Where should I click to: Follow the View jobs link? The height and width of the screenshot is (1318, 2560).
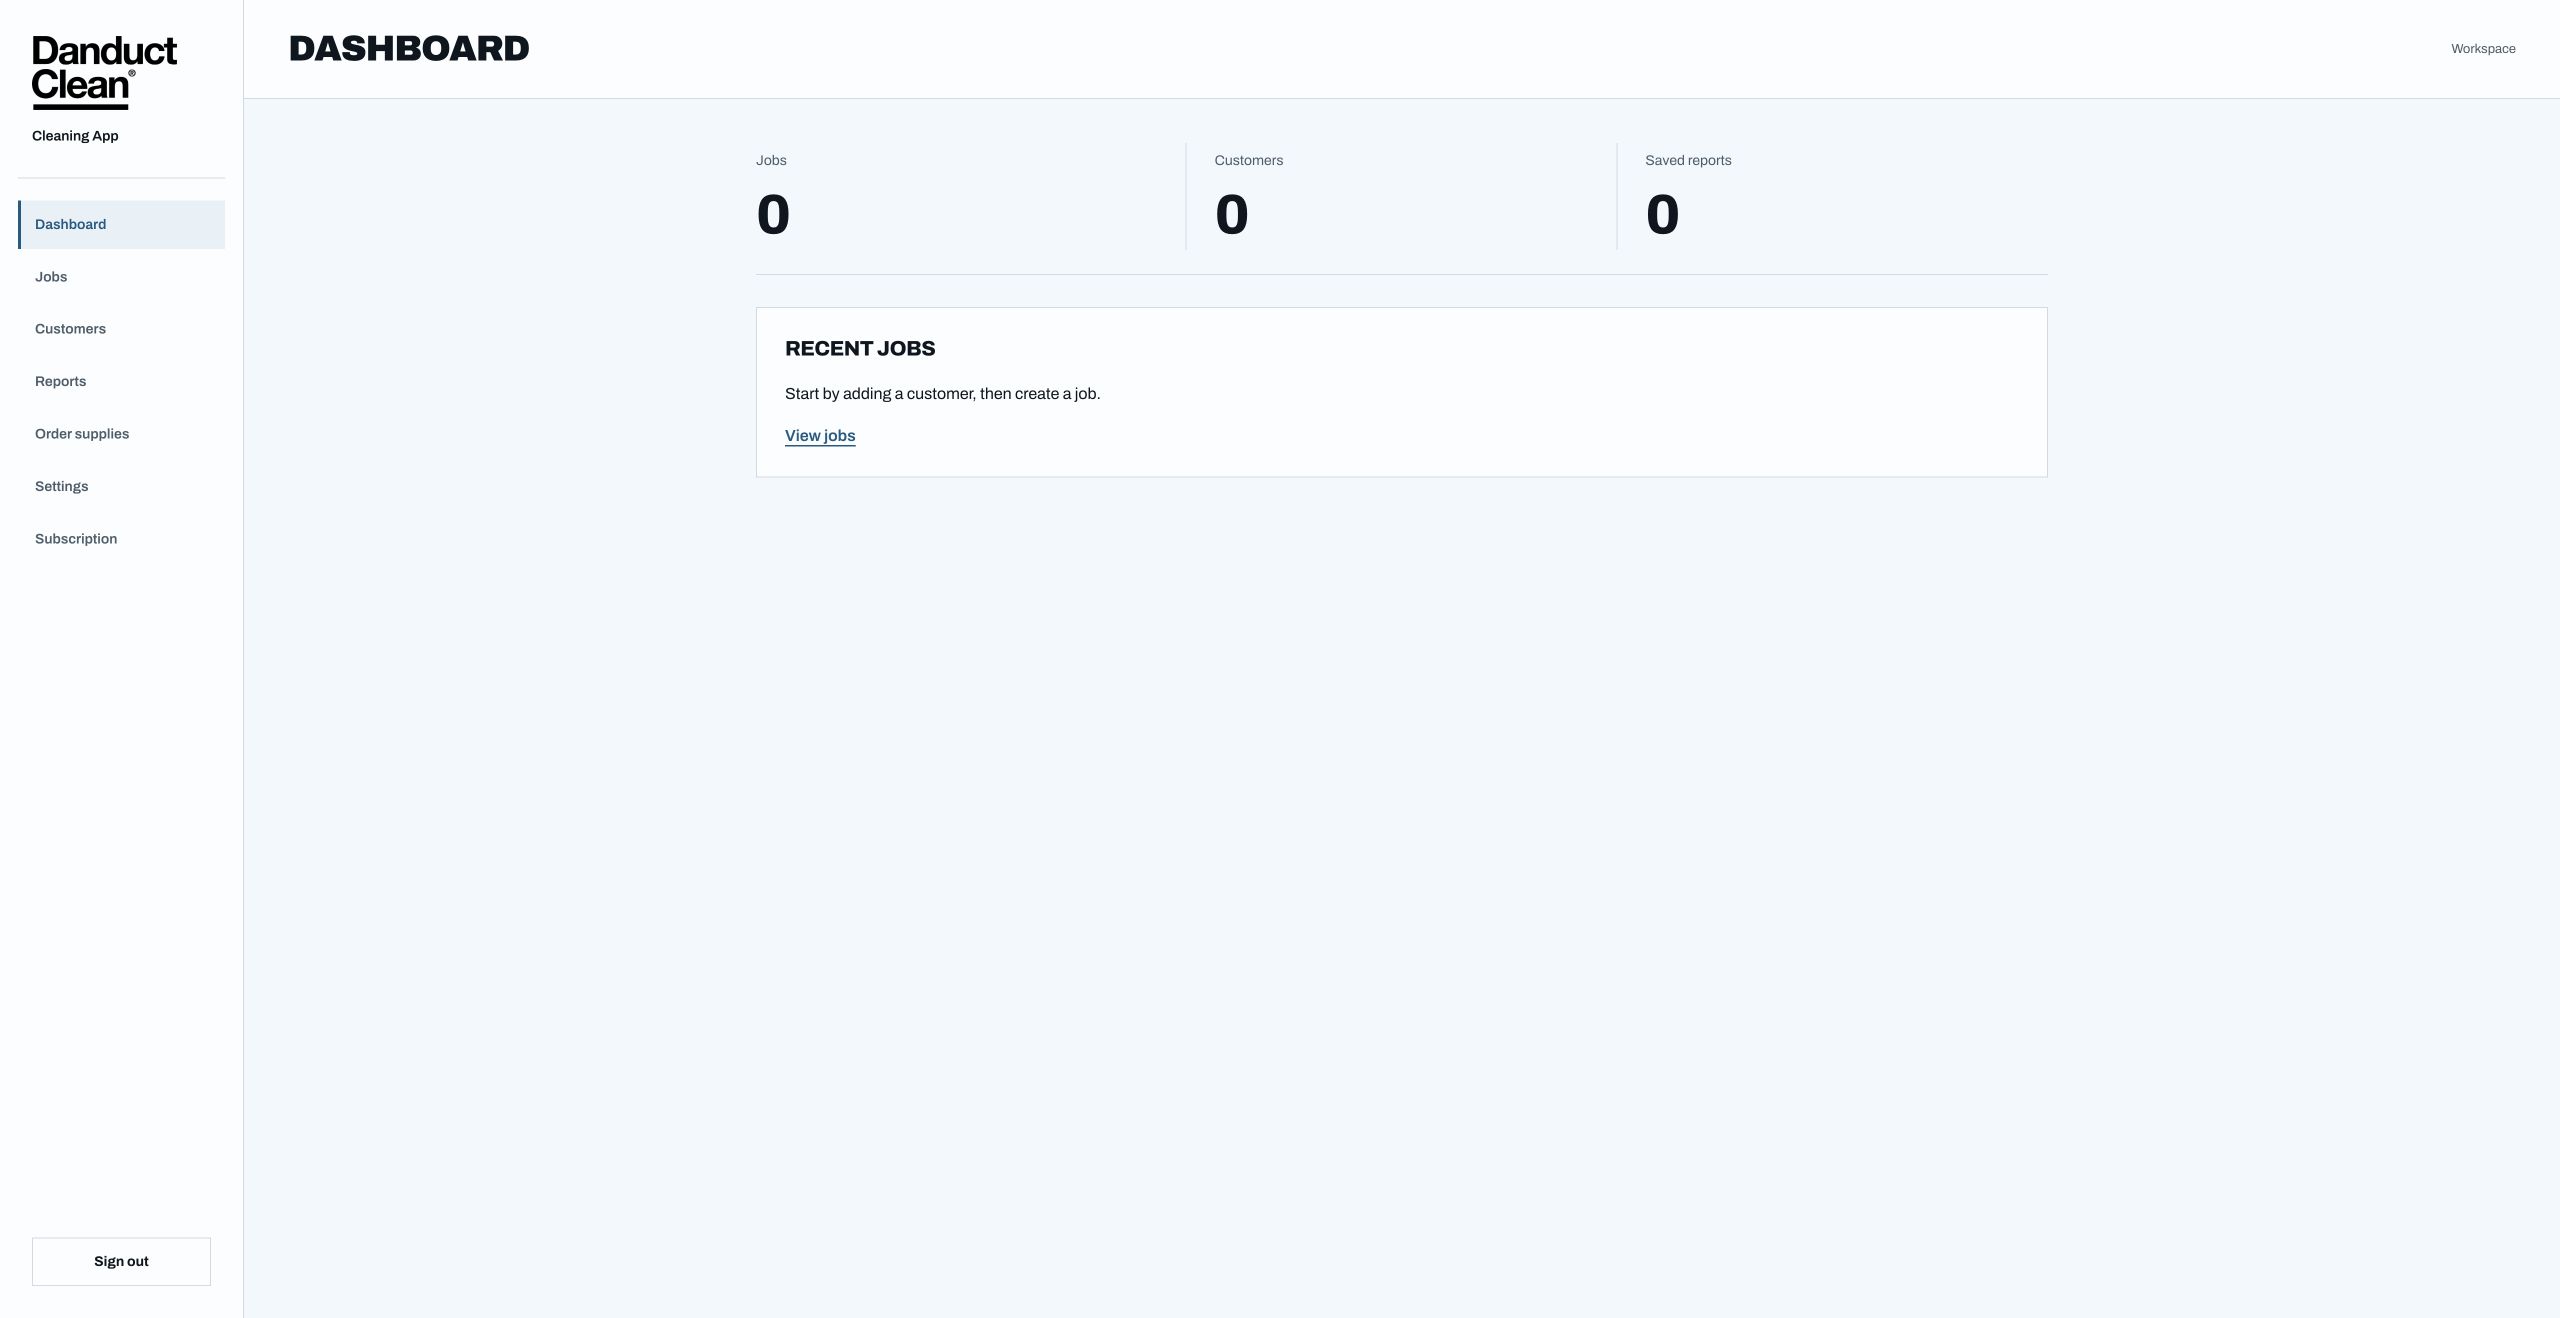[x=820, y=436]
